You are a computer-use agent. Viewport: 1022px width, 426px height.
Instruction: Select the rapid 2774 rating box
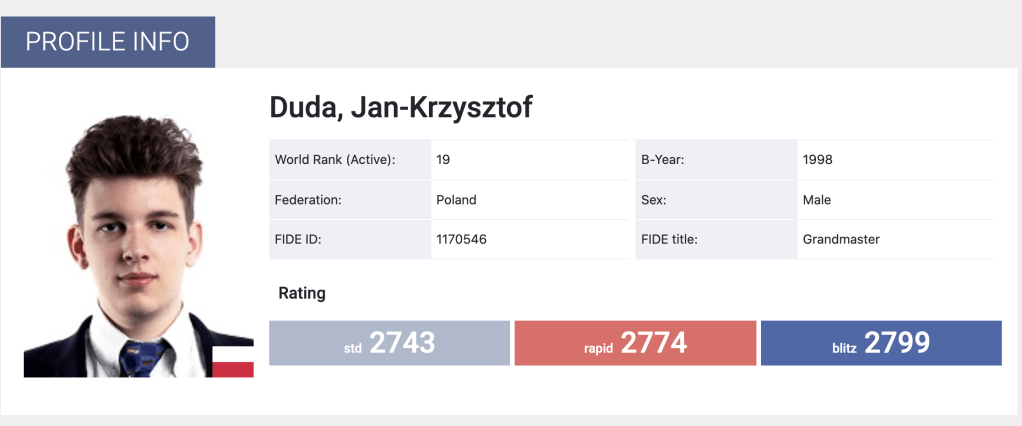point(635,343)
